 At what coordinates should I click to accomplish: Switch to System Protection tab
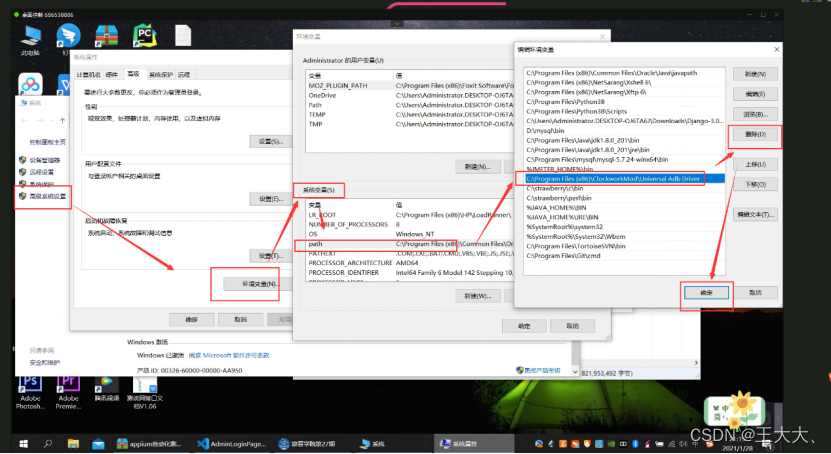tap(161, 75)
